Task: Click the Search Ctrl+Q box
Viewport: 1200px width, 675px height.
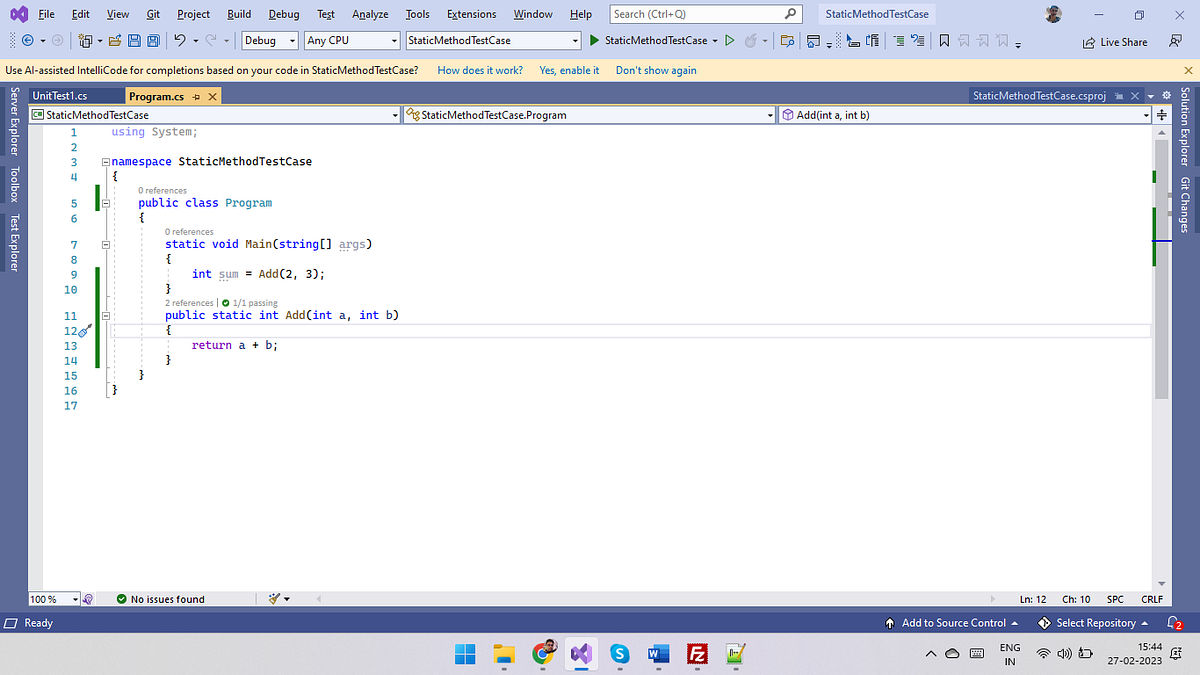Action: click(700, 14)
